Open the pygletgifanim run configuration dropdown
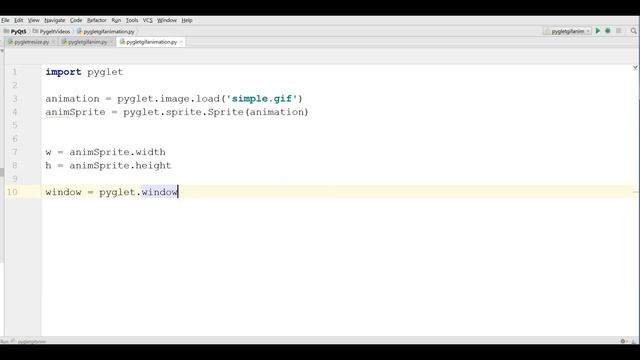 (567, 31)
